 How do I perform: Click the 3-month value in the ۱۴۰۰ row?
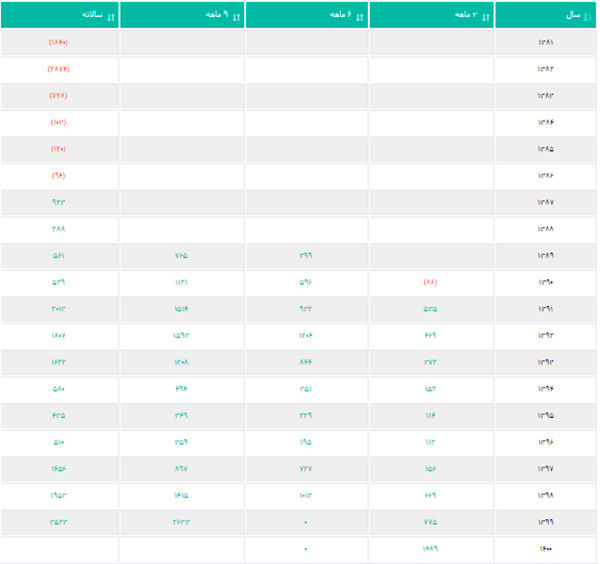click(430, 549)
